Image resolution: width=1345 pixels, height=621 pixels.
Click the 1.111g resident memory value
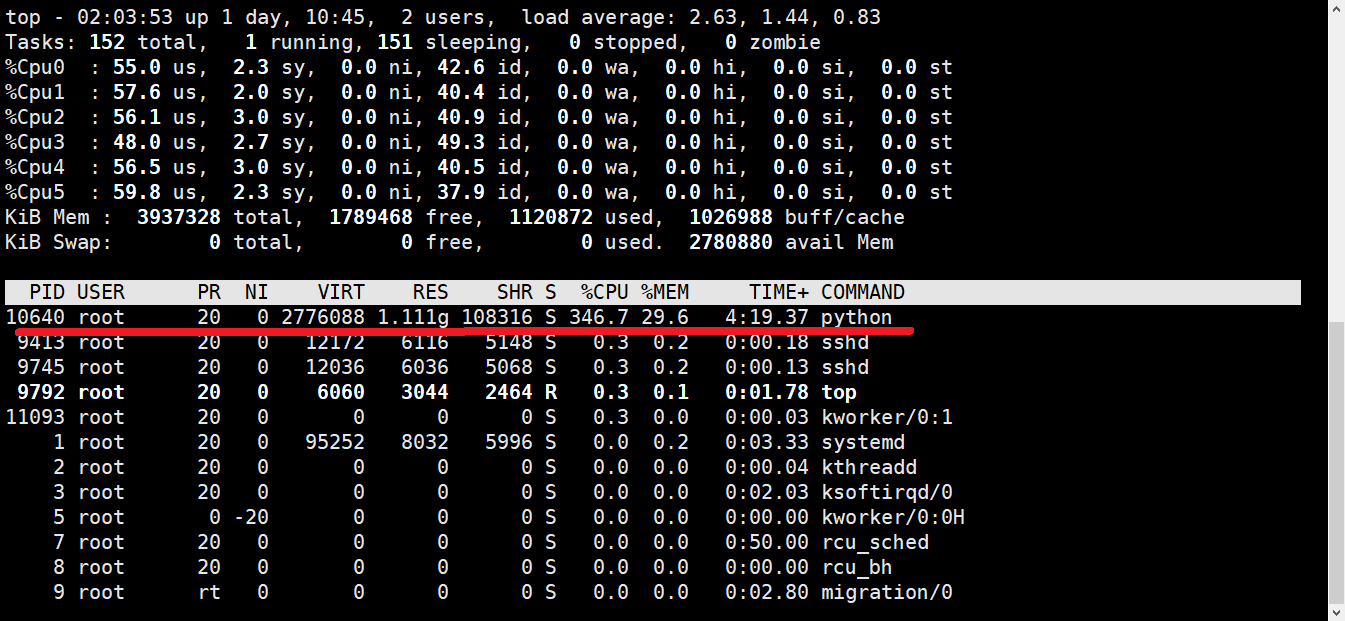pos(413,317)
